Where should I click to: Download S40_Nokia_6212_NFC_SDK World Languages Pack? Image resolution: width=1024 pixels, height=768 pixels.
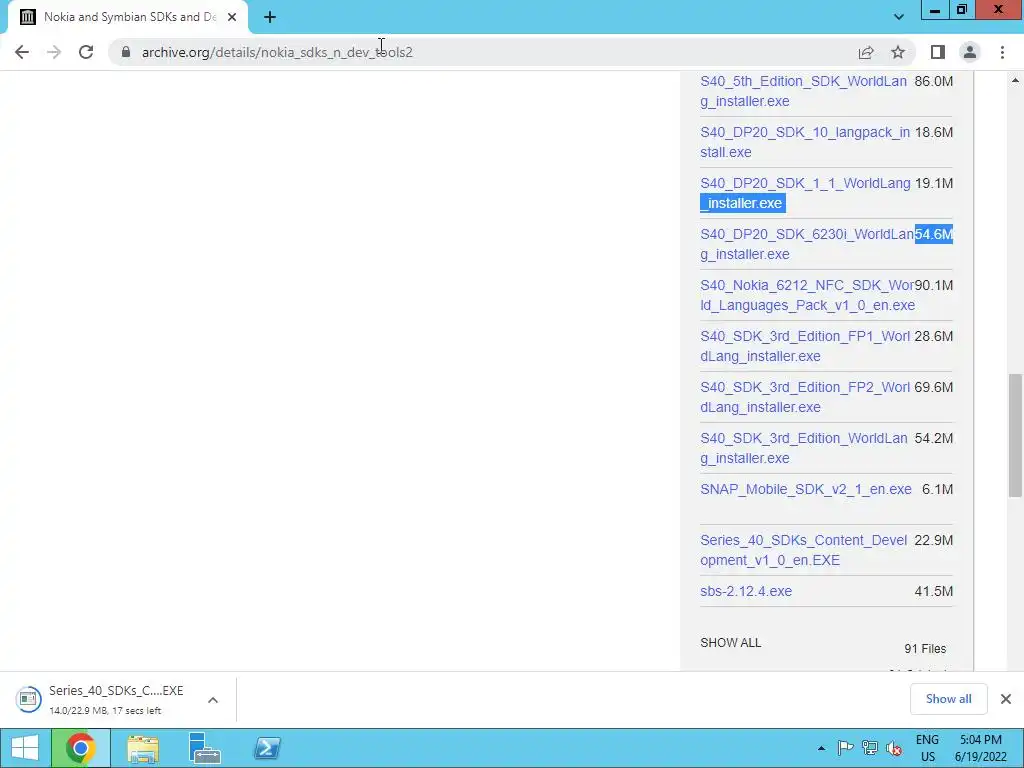click(807, 295)
